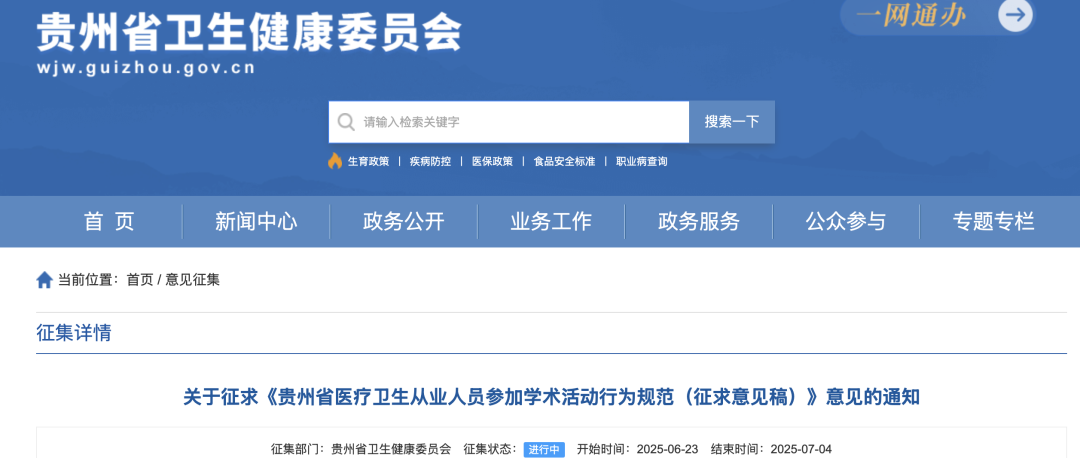Click the 首页 breadcrumb link
This screenshot has width=1080, height=458.
(x=140, y=280)
